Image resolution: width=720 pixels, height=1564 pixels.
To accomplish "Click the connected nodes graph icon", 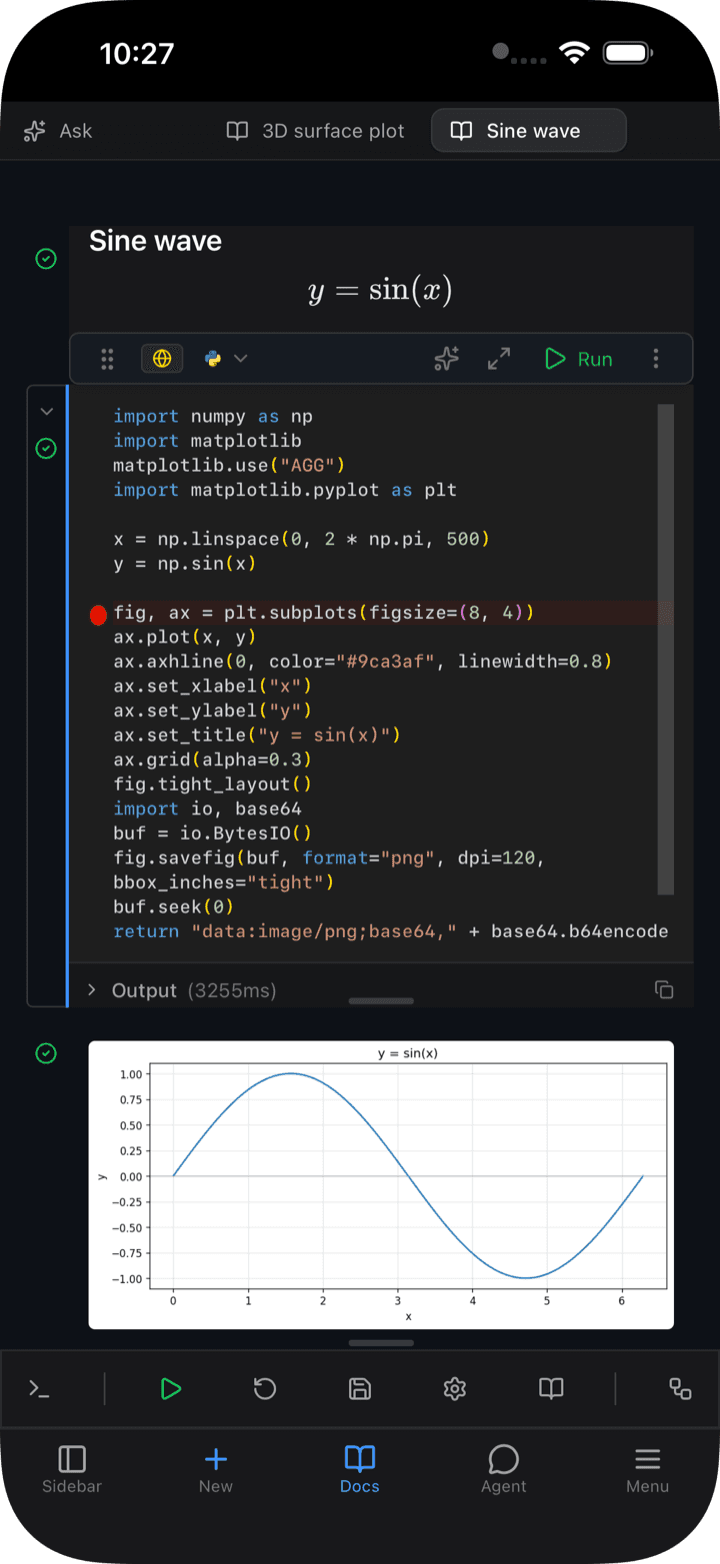I will click(680, 1389).
